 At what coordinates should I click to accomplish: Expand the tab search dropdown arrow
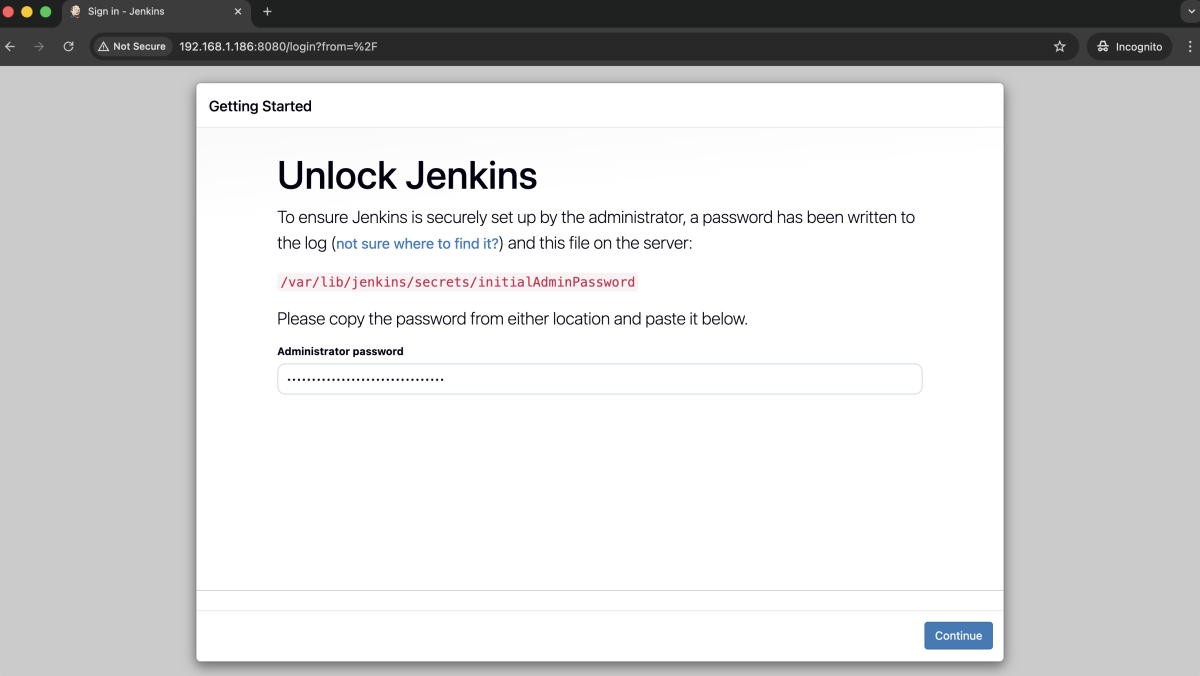[1188, 12]
